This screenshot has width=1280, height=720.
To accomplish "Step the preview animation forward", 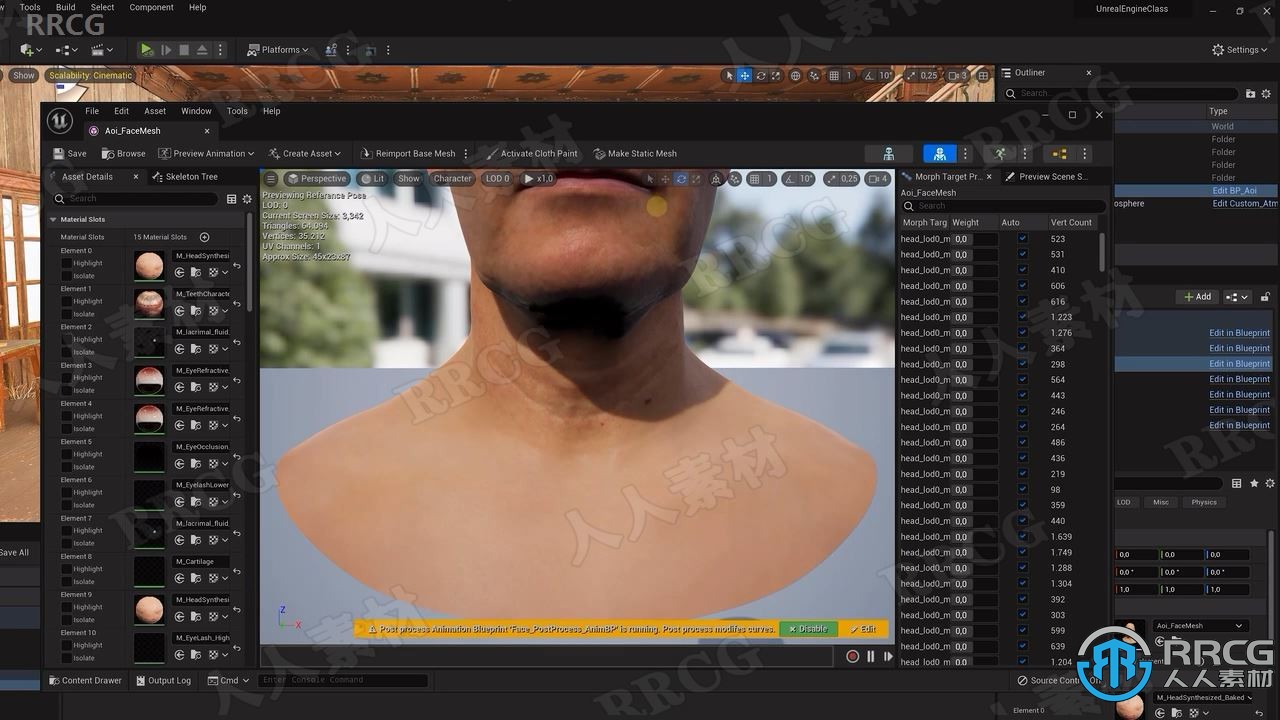I will (x=888, y=656).
